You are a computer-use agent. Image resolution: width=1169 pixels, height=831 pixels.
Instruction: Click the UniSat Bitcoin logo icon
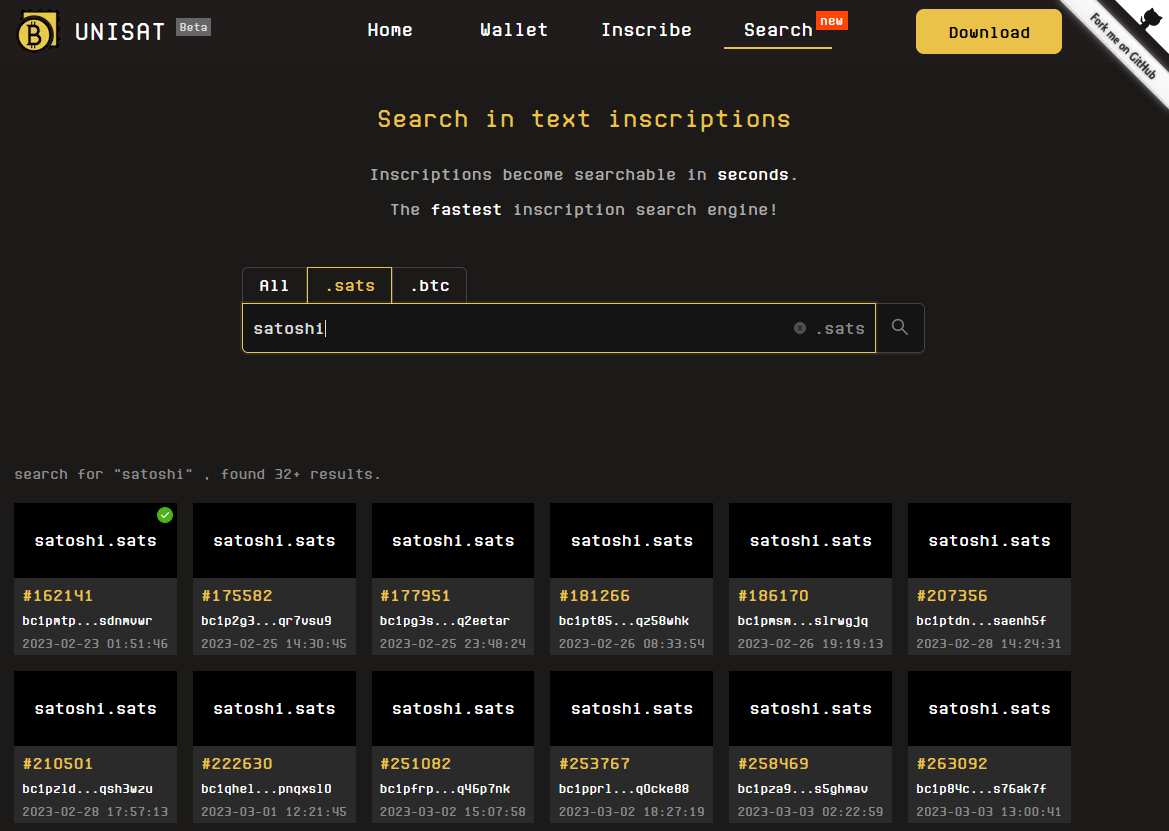(x=37, y=31)
